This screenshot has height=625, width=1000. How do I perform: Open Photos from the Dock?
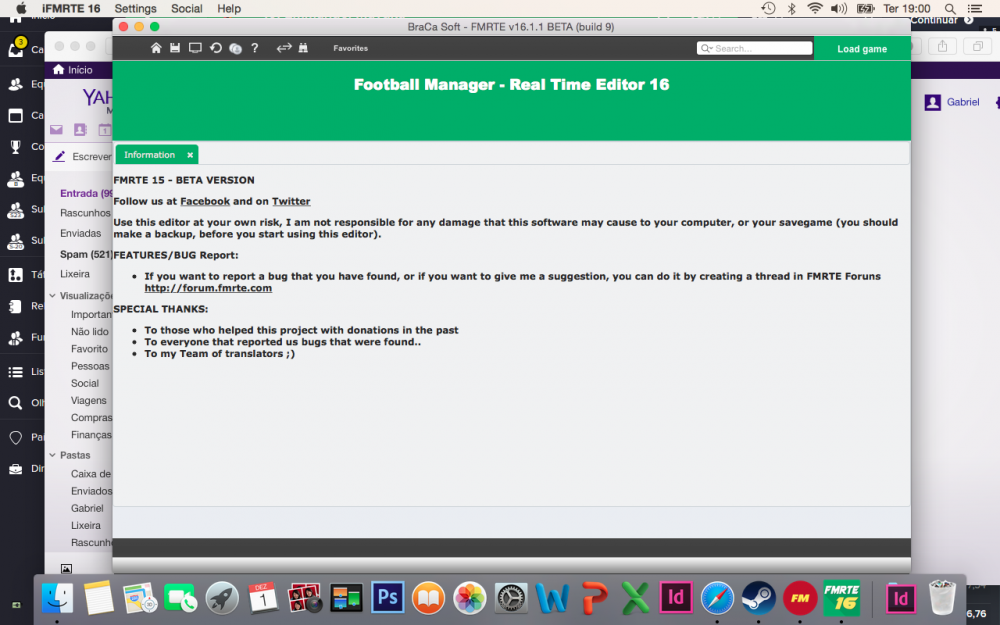[x=469, y=598]
